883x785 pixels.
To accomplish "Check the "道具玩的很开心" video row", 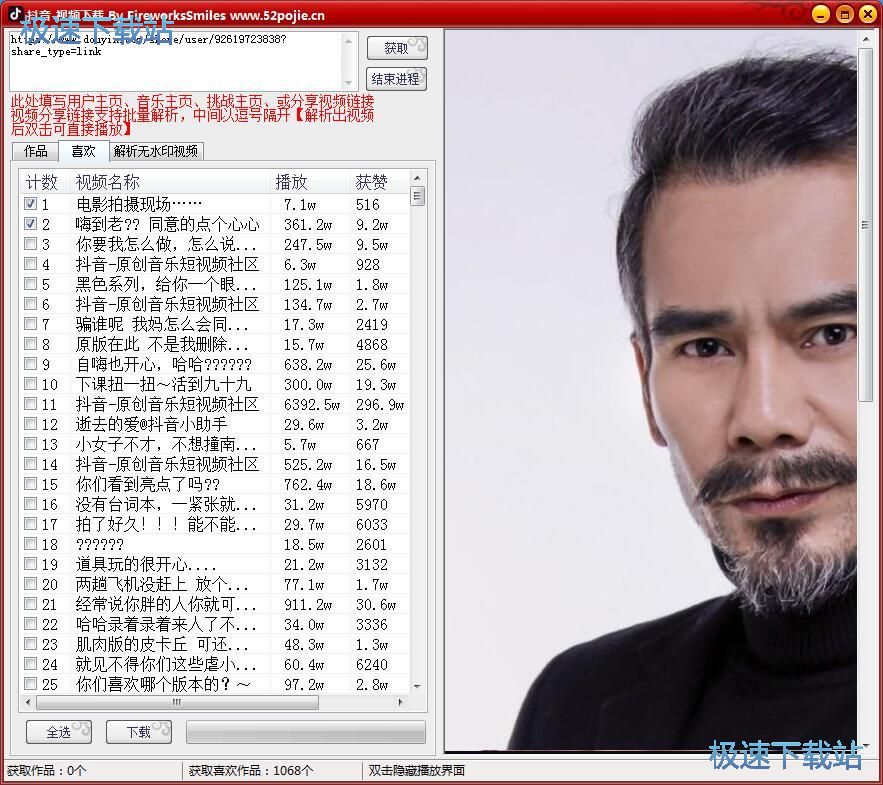I will (x=31, y=565).
